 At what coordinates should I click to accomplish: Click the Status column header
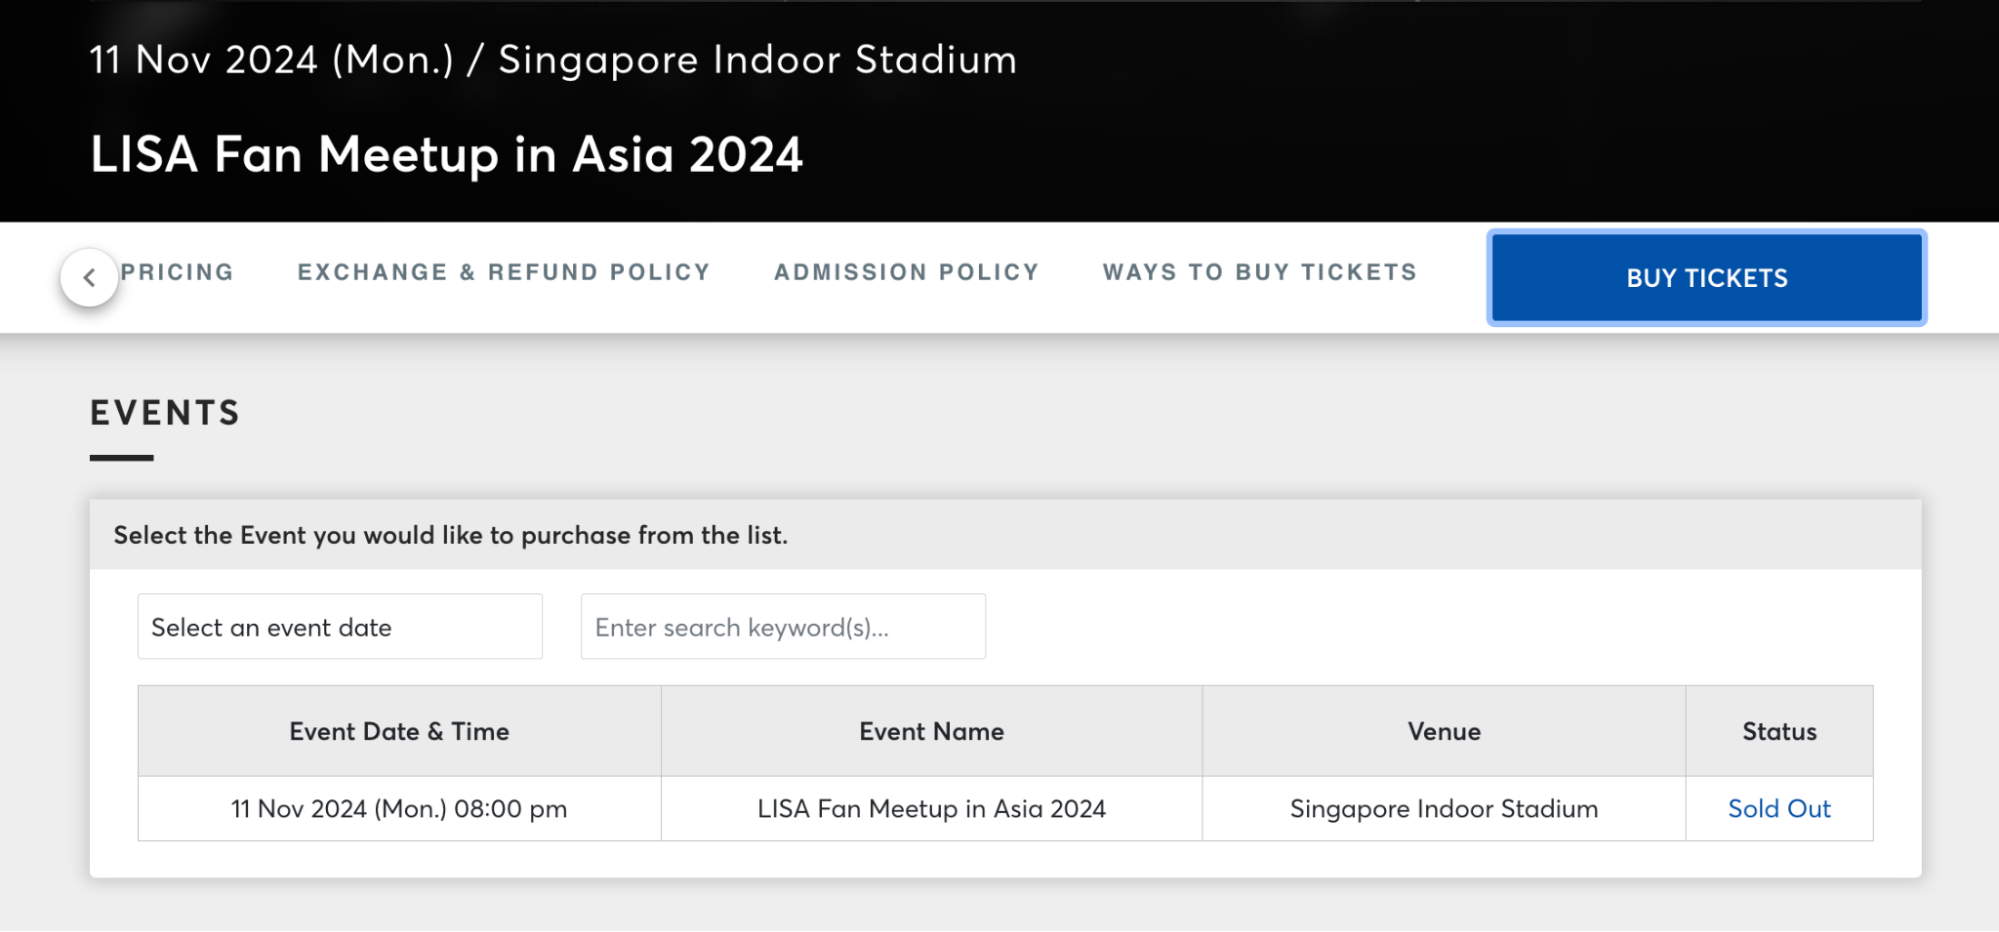tap(1779, 731)
